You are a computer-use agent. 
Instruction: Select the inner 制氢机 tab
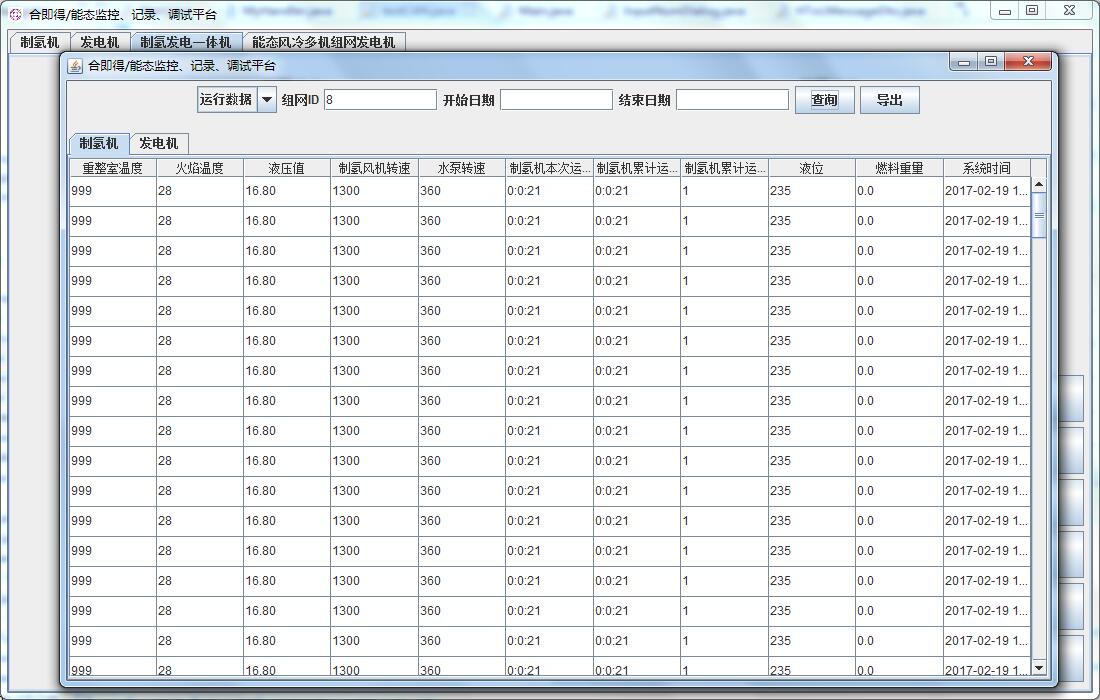(x=99, y=144)
